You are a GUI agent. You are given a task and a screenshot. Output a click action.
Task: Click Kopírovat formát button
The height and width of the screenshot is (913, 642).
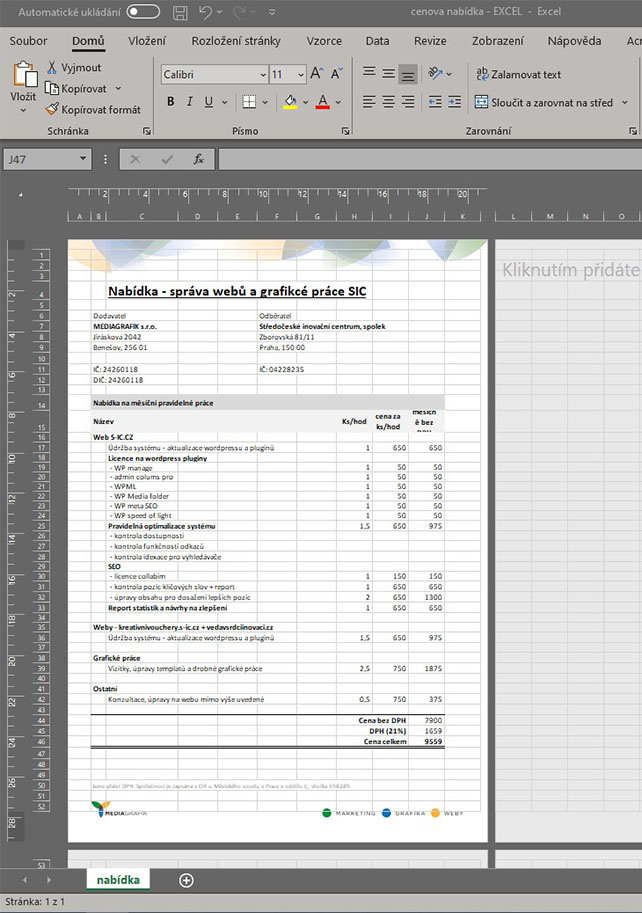tap(93, 110)
